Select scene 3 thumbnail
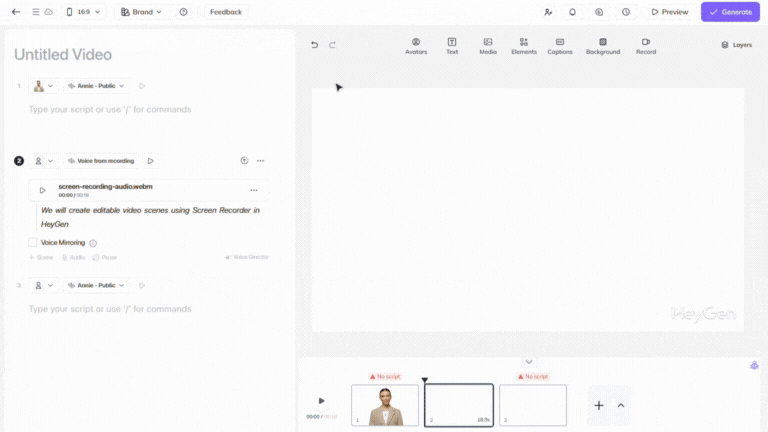The width and height of the screenshot is (768, 432). pyautogui.click(x=533, y=405)
